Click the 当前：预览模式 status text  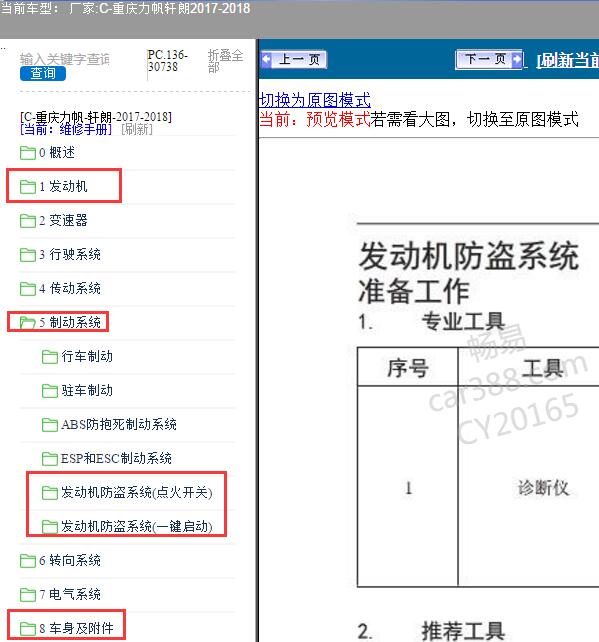click(314, 120)
